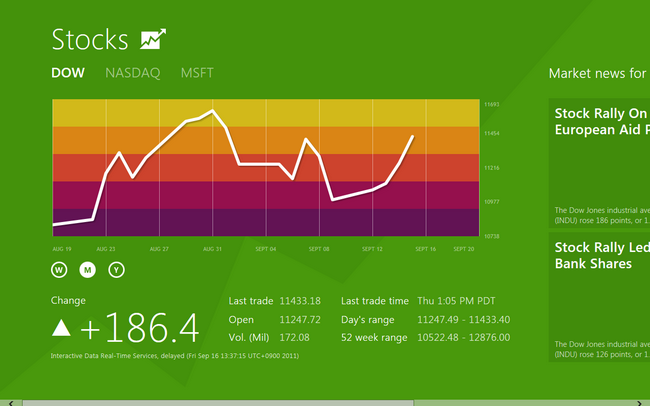Select the W weekly range toggle
Image resolution: width=650 pixels, height=406 pixels.
[59, 270]
